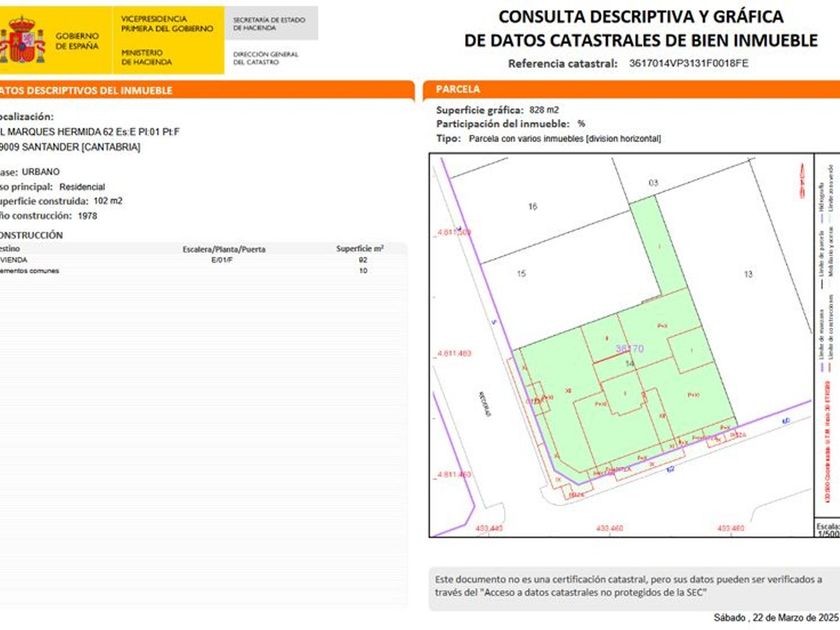Click the '433.460' coordinate label below the map
The image size is (840, 630).
(609, 528)
